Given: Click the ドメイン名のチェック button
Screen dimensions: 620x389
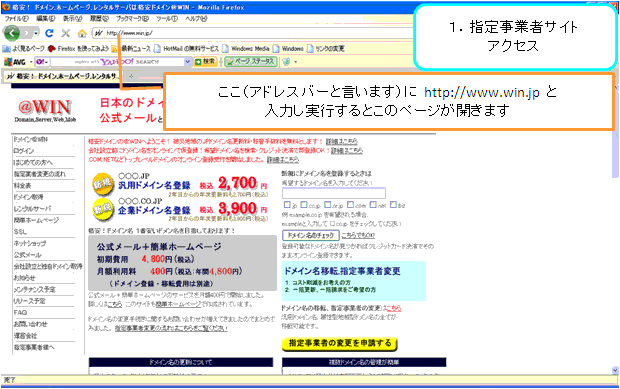Looking at the screenshot, I should point(311,236).
